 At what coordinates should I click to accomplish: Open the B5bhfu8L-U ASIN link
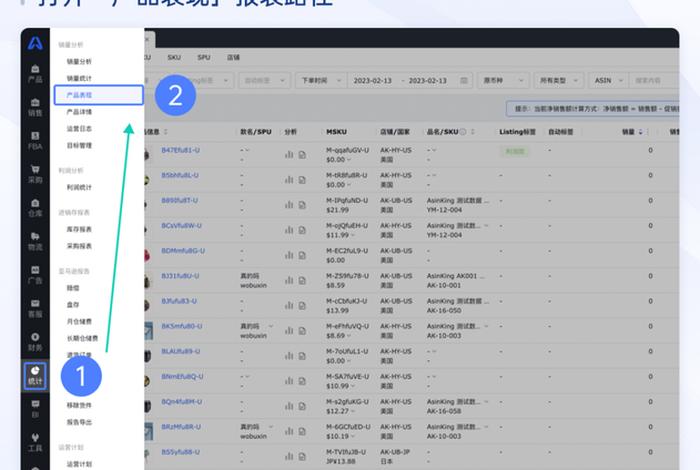180,175
